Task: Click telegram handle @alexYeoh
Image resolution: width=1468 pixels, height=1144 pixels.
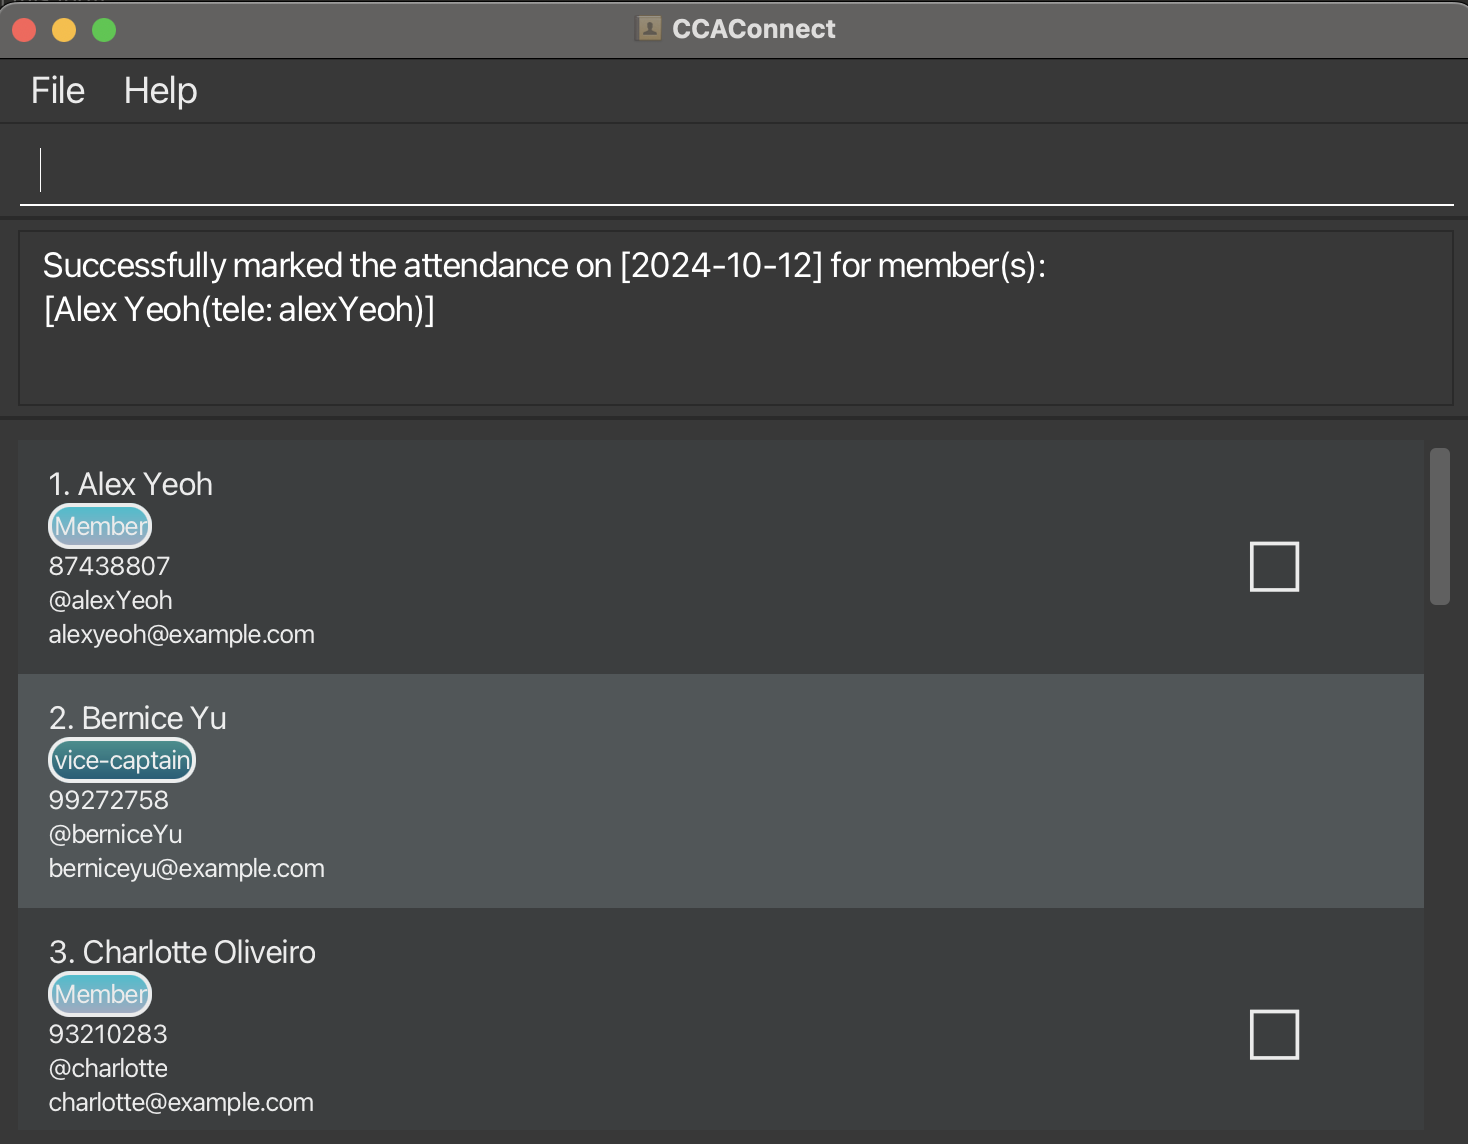Action: 110,600
